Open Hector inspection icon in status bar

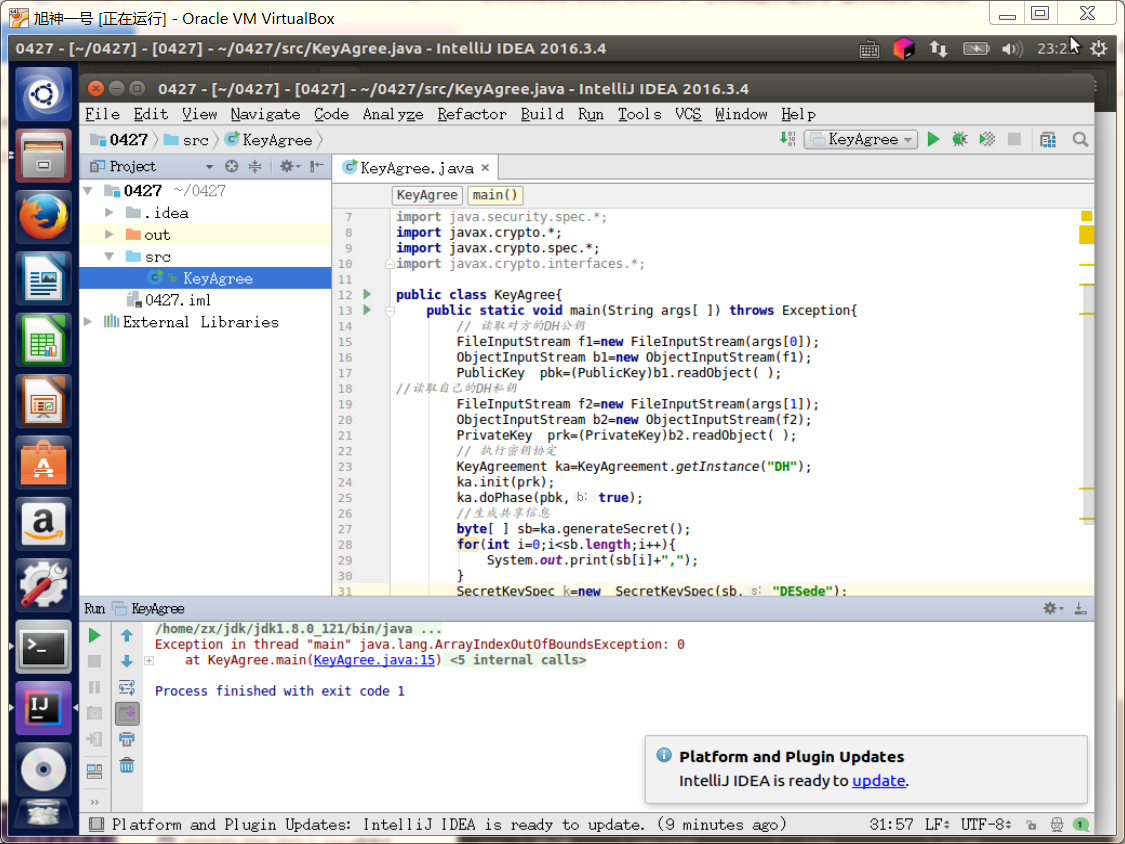tap(1057, 825)
